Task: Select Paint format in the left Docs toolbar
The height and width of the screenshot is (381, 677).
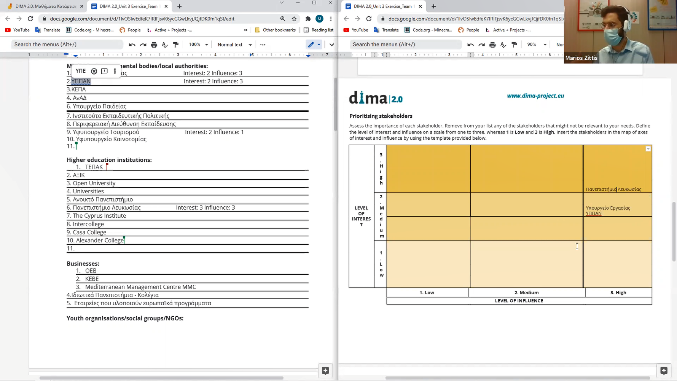Action: point(176,44)
